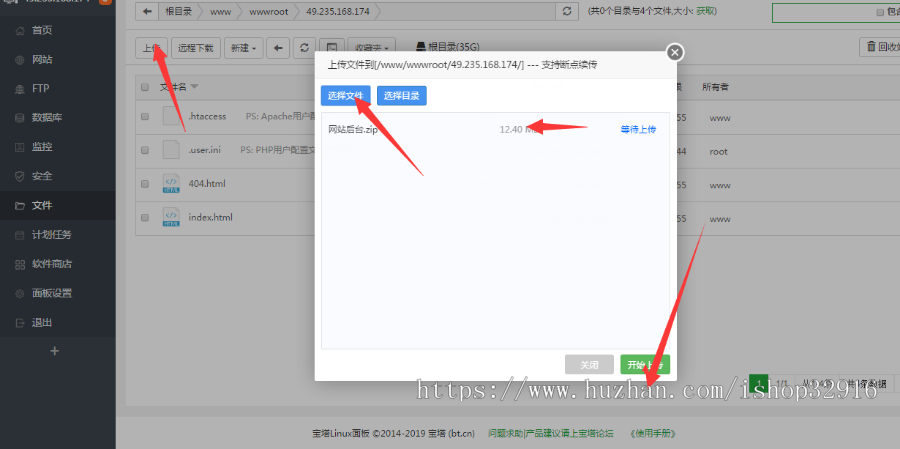Open the terminal icon button in toolbar
Image resolution: width=900 pixels, height=449 pixels.
[x=332, y=48]
